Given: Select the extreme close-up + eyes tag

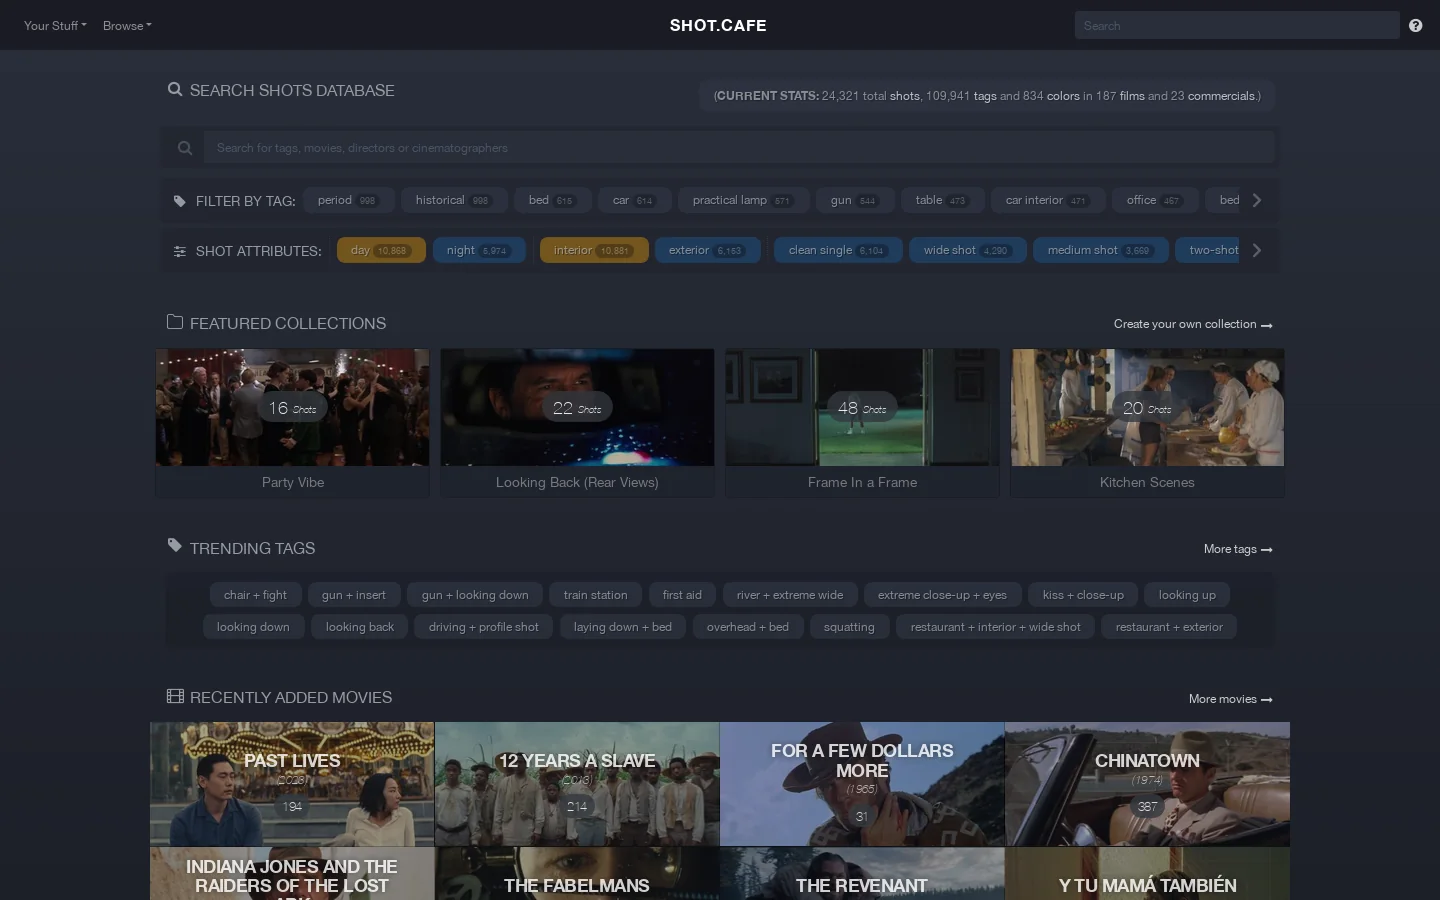Looking at the screenshot, I should [x=942, y=595].
